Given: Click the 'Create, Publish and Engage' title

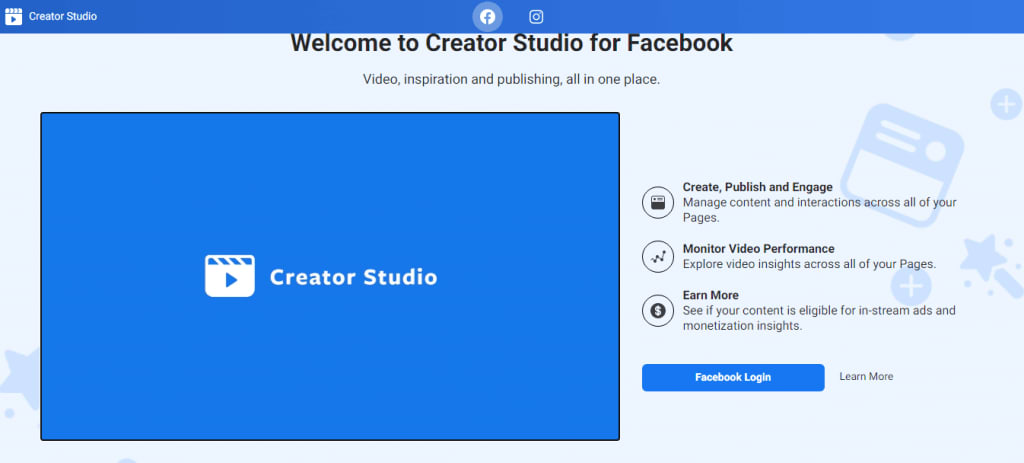Looking at the screenshot, I should tap(758, 187).
